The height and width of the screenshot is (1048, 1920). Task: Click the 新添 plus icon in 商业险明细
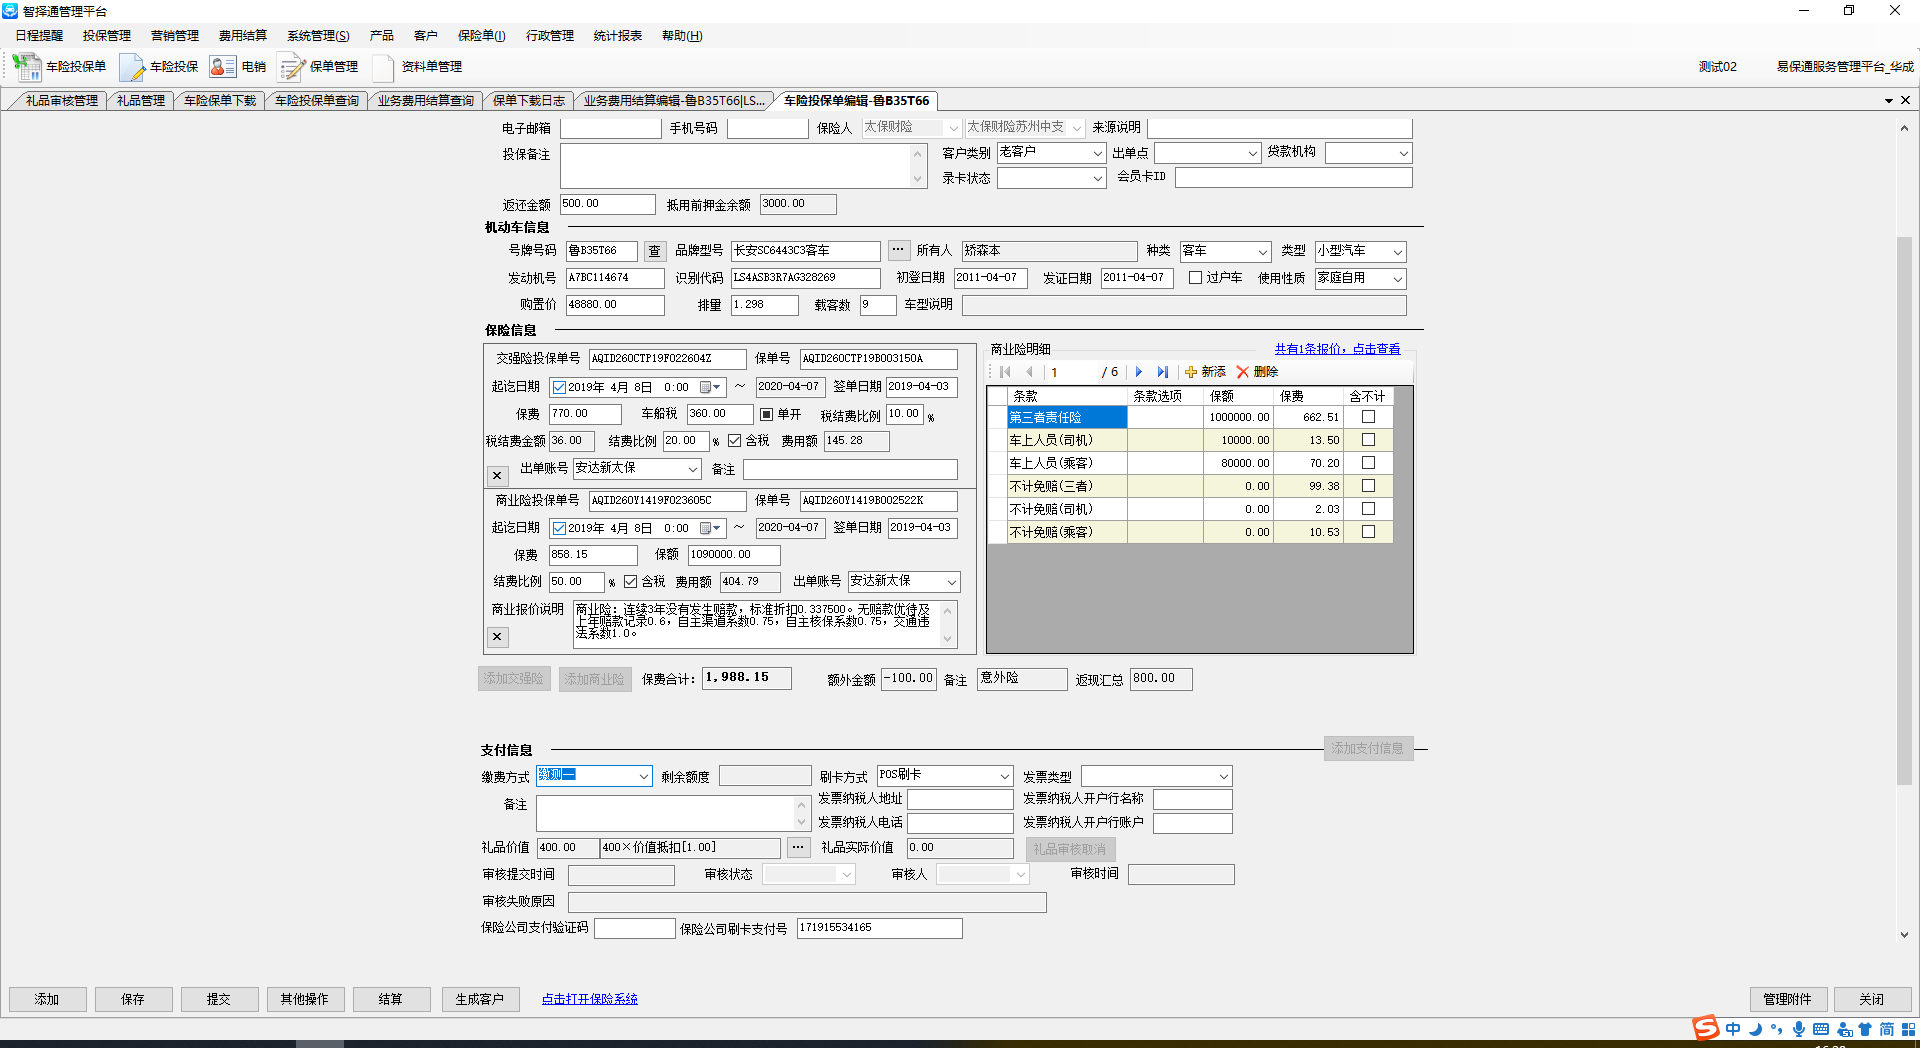click(1191, 372)
